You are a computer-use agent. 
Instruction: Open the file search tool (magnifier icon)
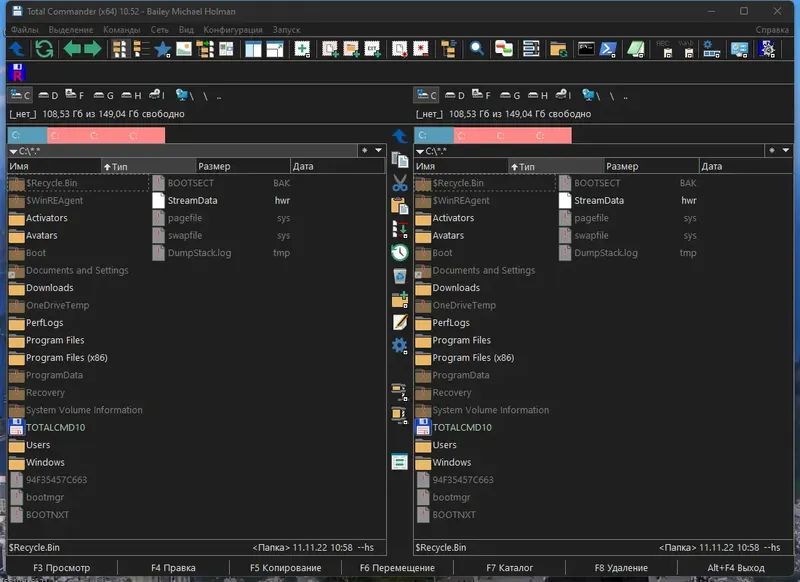tap(478, 49)
